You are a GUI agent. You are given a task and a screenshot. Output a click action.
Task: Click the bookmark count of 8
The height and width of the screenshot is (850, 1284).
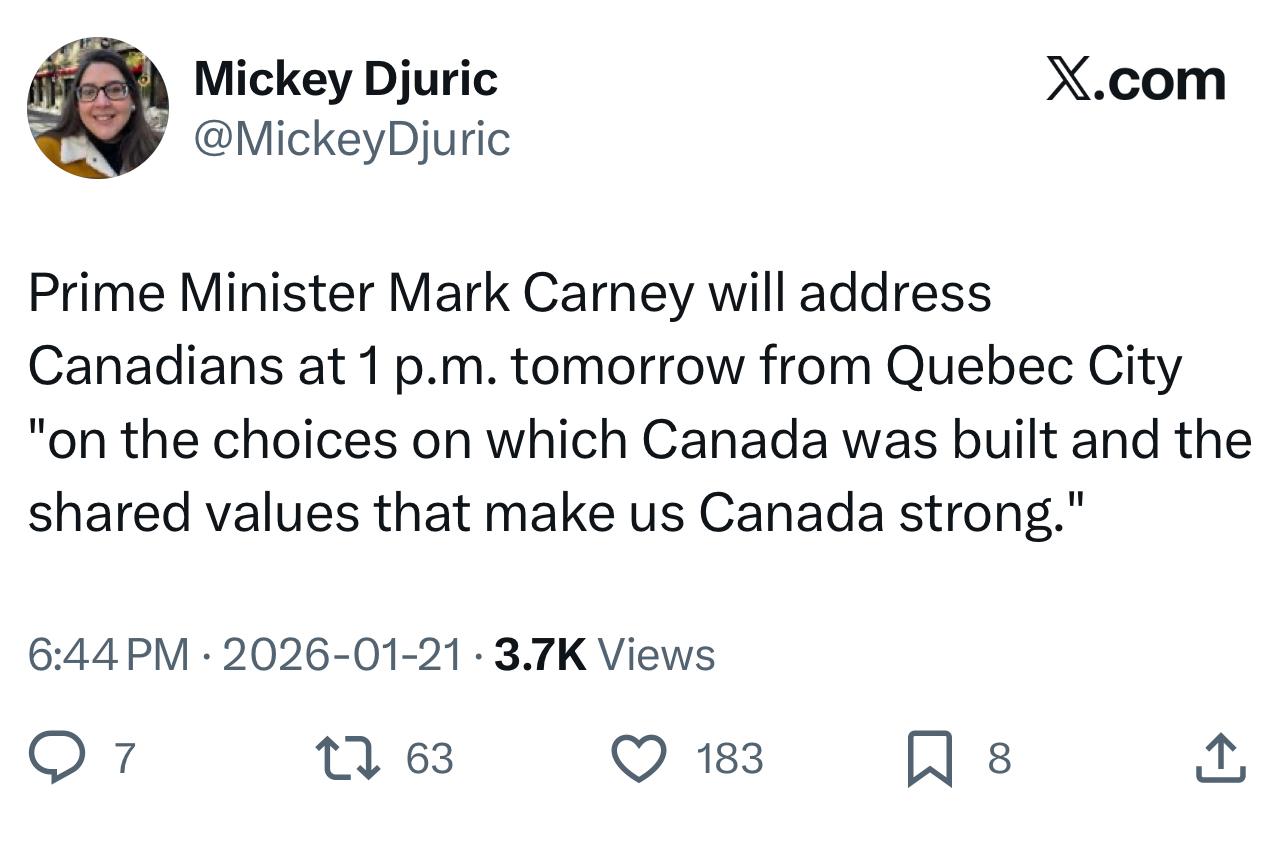[999, 759]
